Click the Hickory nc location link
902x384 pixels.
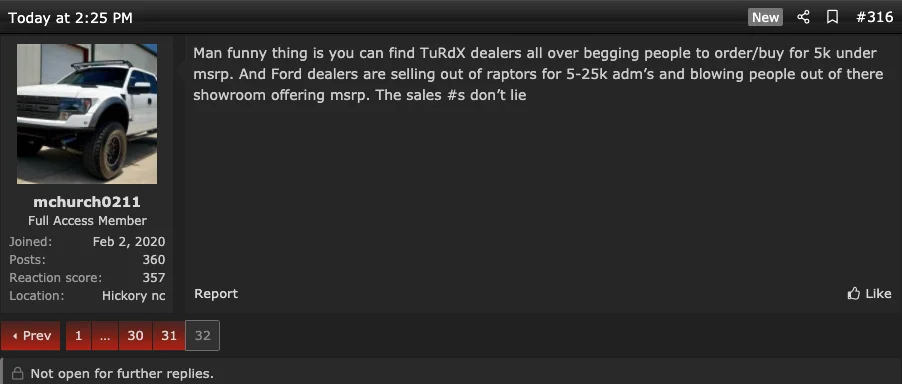pyautogui.click(x=133, y=296)
